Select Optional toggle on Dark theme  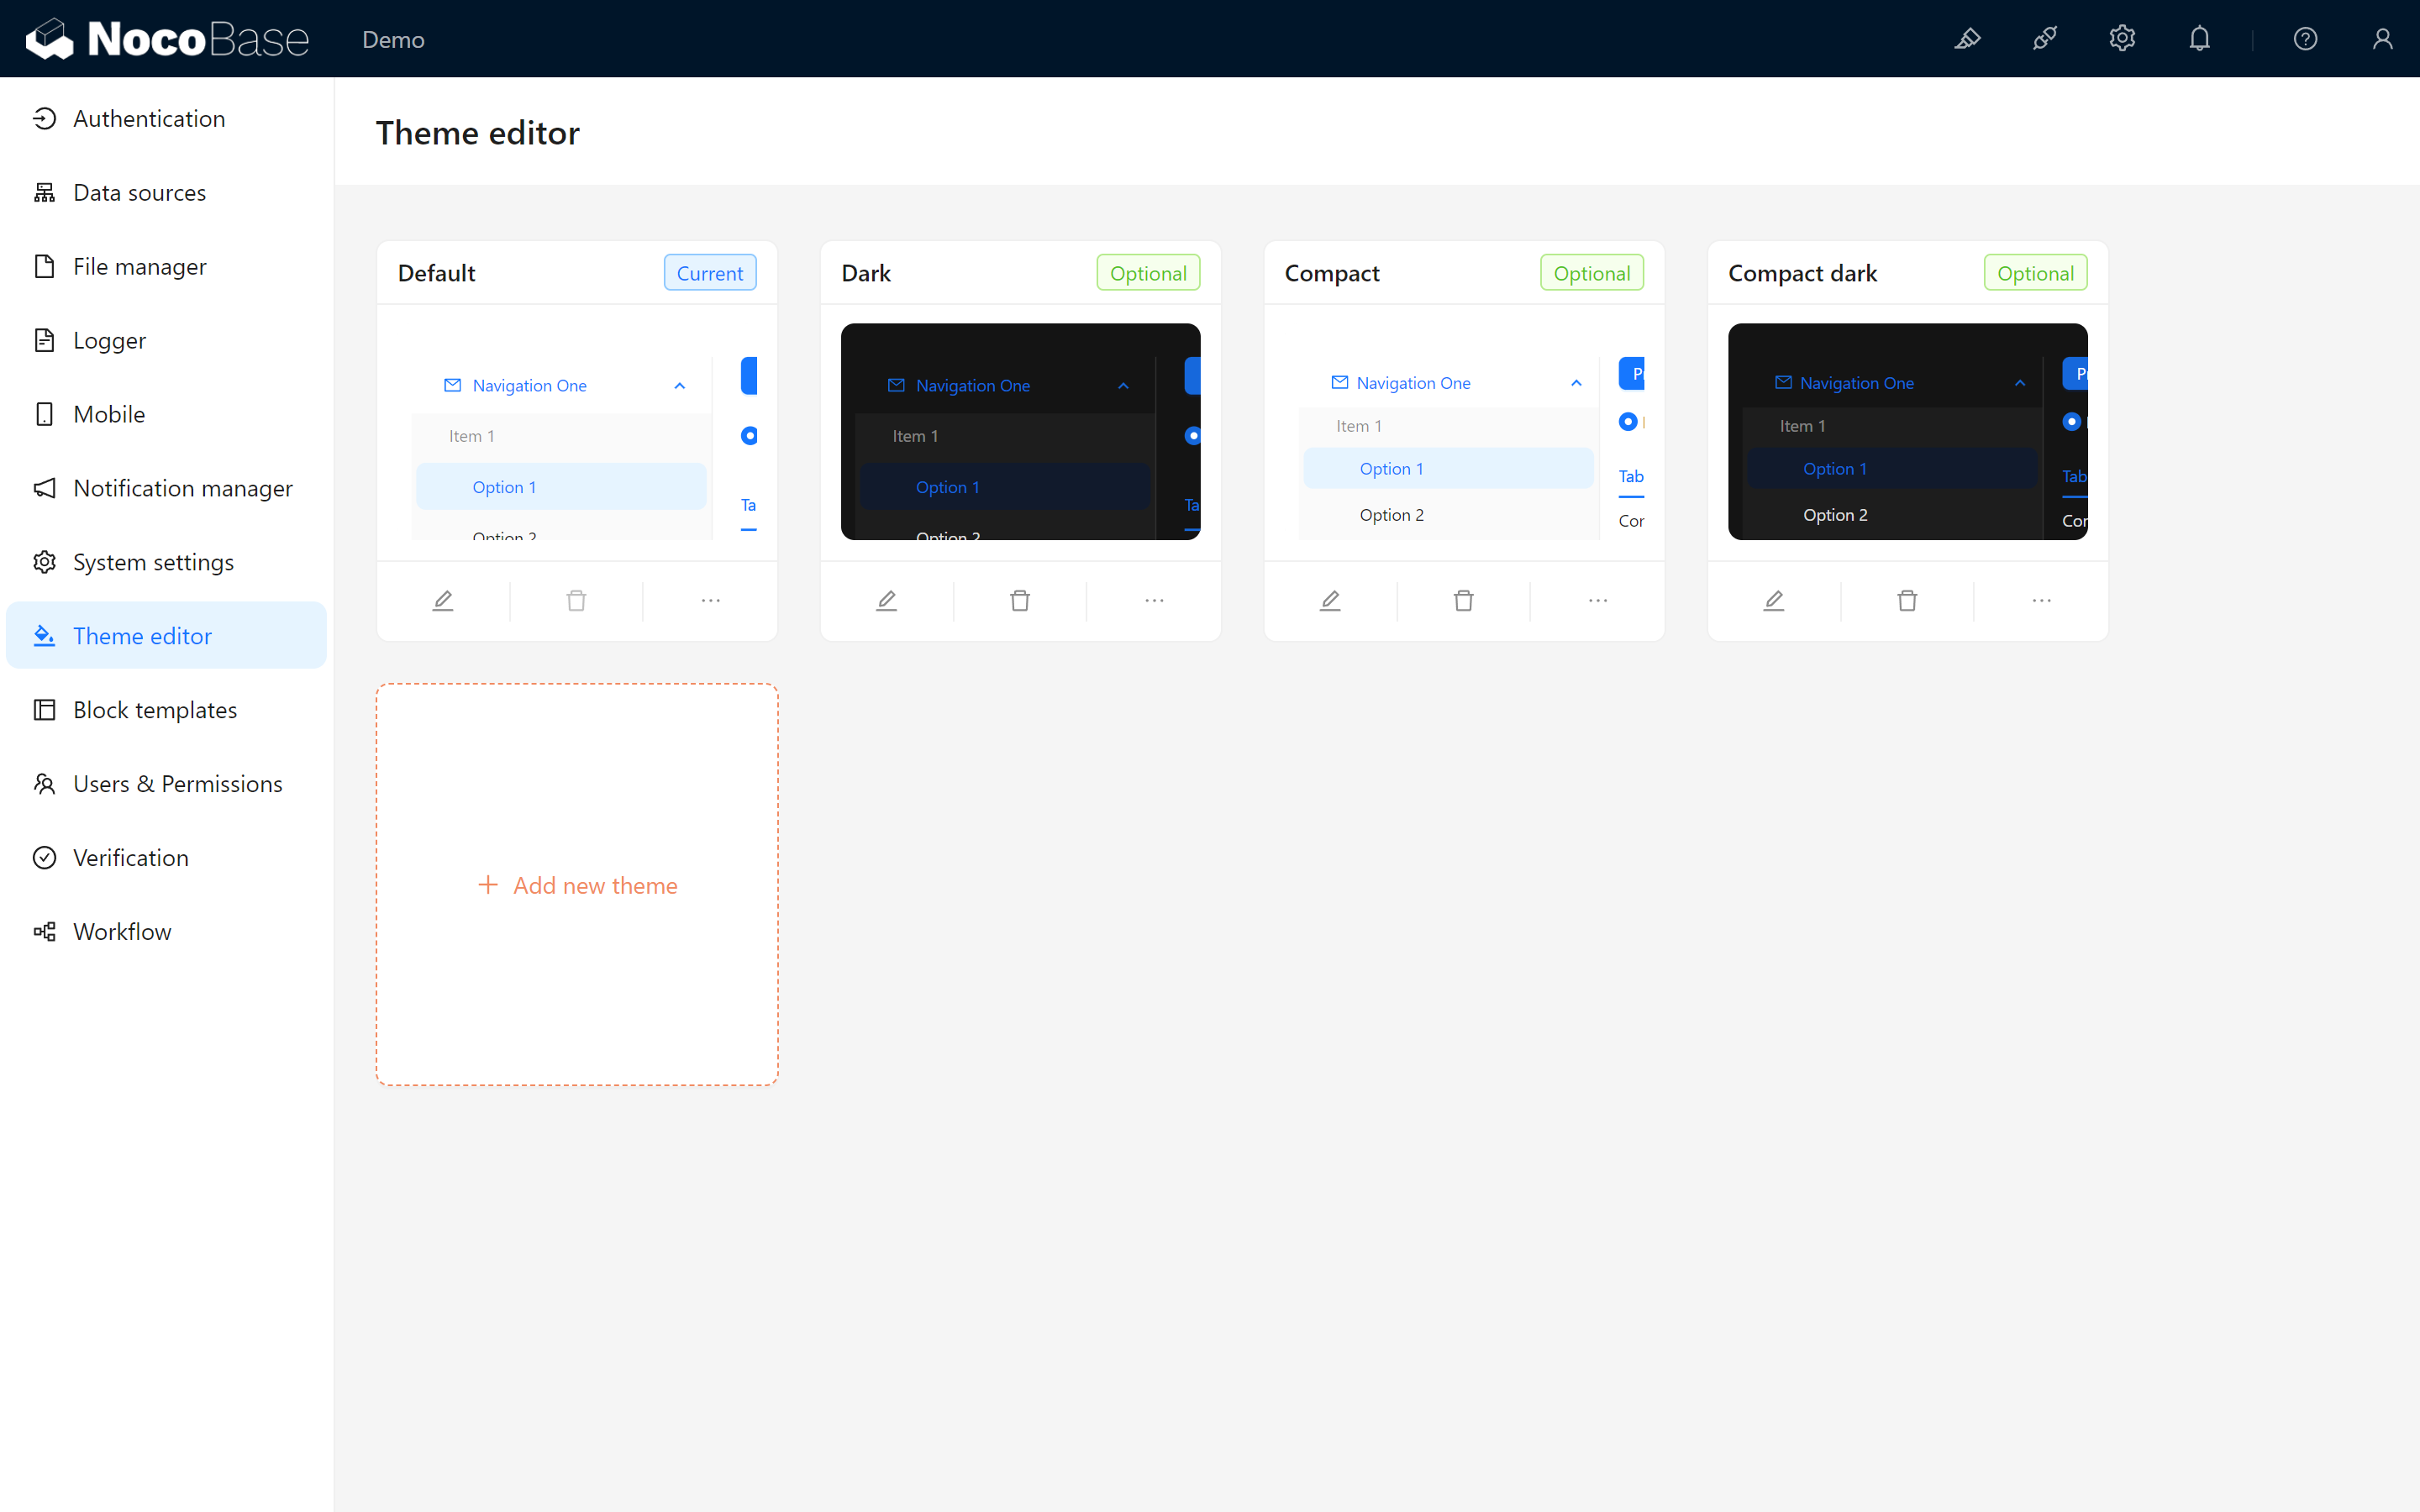click(1148, 274)
